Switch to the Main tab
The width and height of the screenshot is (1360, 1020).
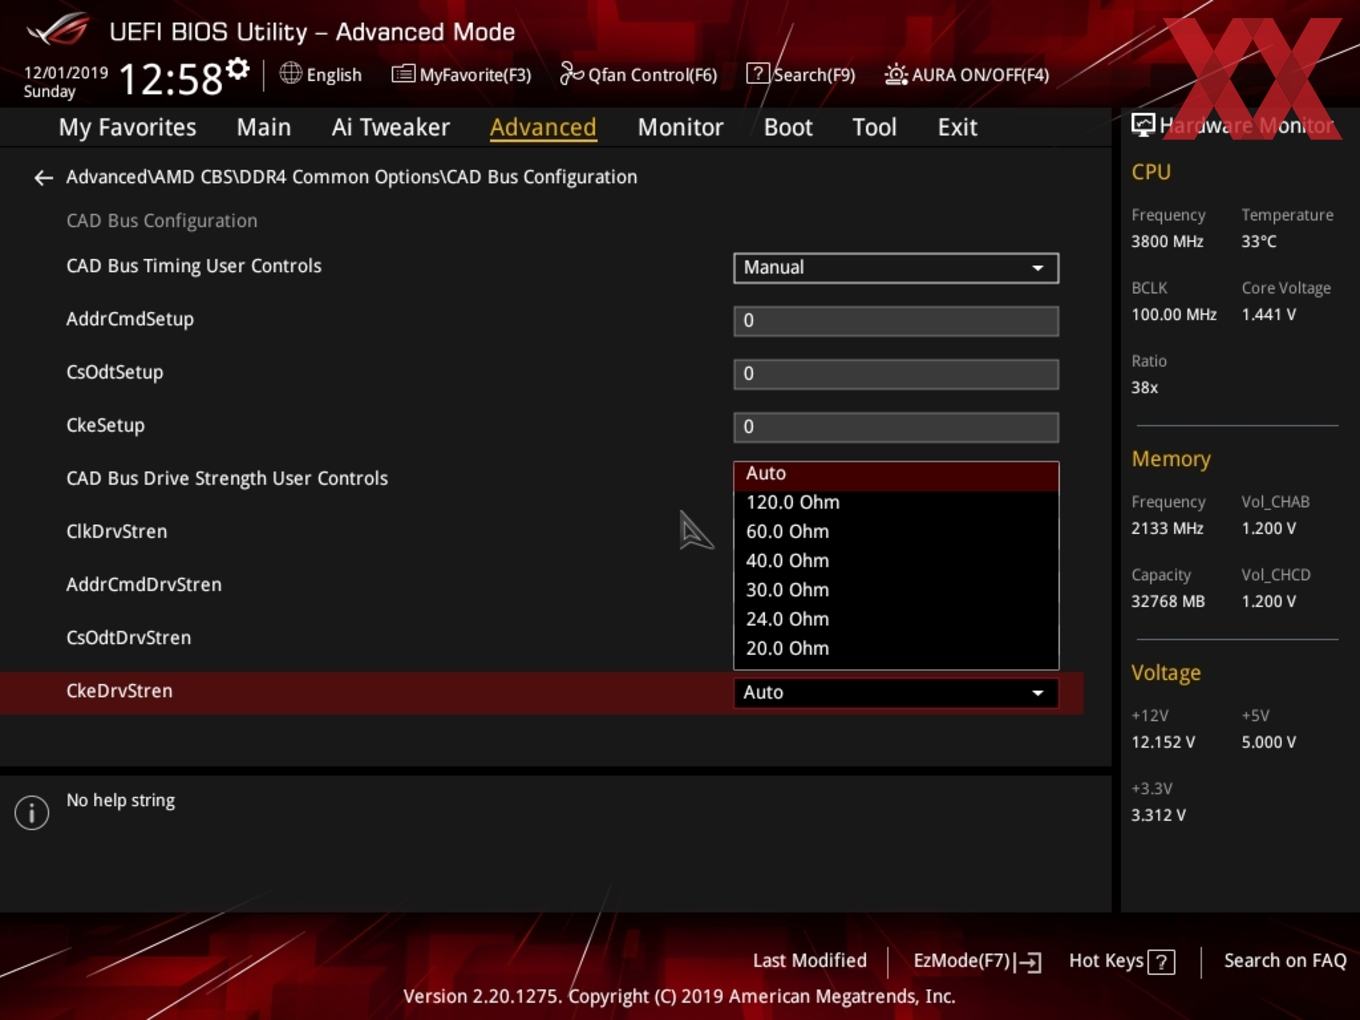(264, 127)
